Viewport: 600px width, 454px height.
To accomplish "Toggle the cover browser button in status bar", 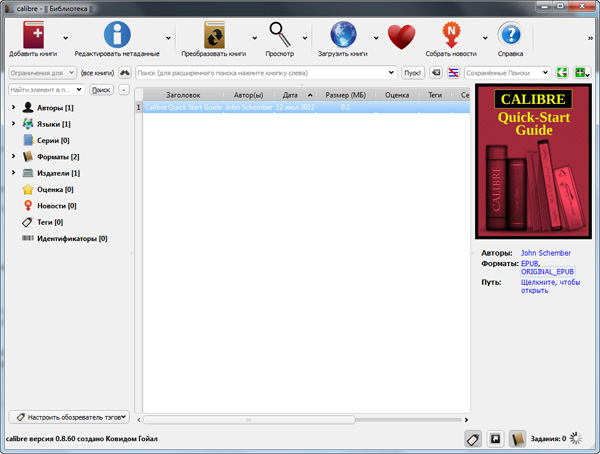I will pos(495,438).
